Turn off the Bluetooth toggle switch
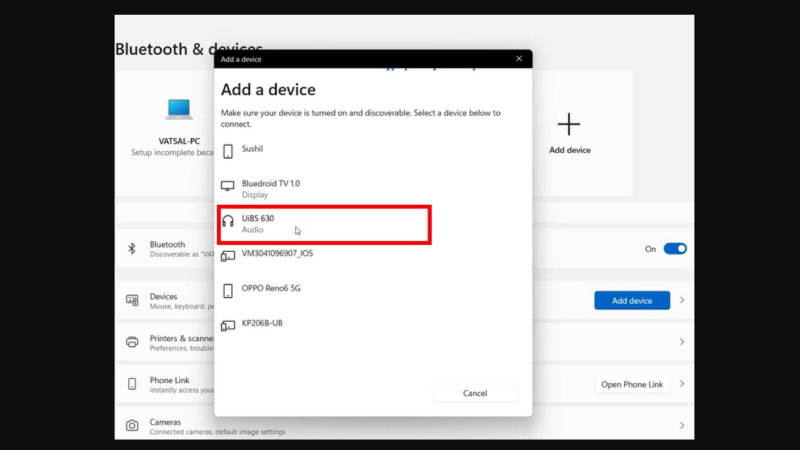Image resolution: width=800 pixels, height=450 pixels. click(x=675, y=249)
